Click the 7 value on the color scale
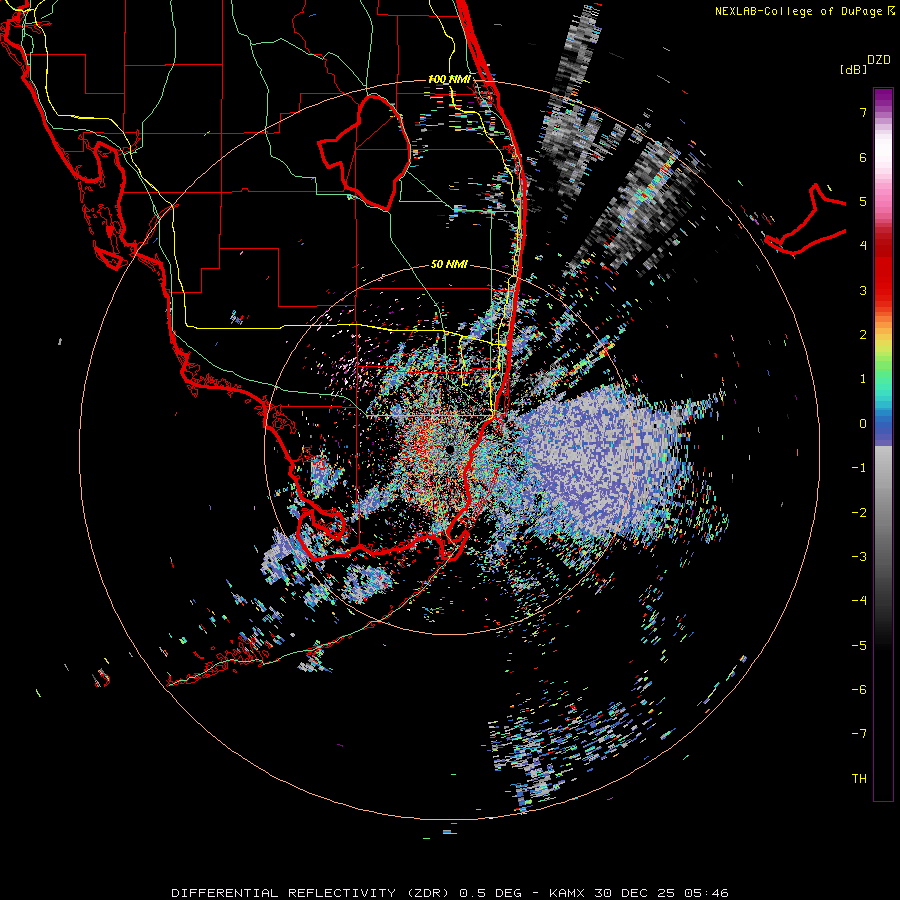900x900 pixels. pos(862,112)
